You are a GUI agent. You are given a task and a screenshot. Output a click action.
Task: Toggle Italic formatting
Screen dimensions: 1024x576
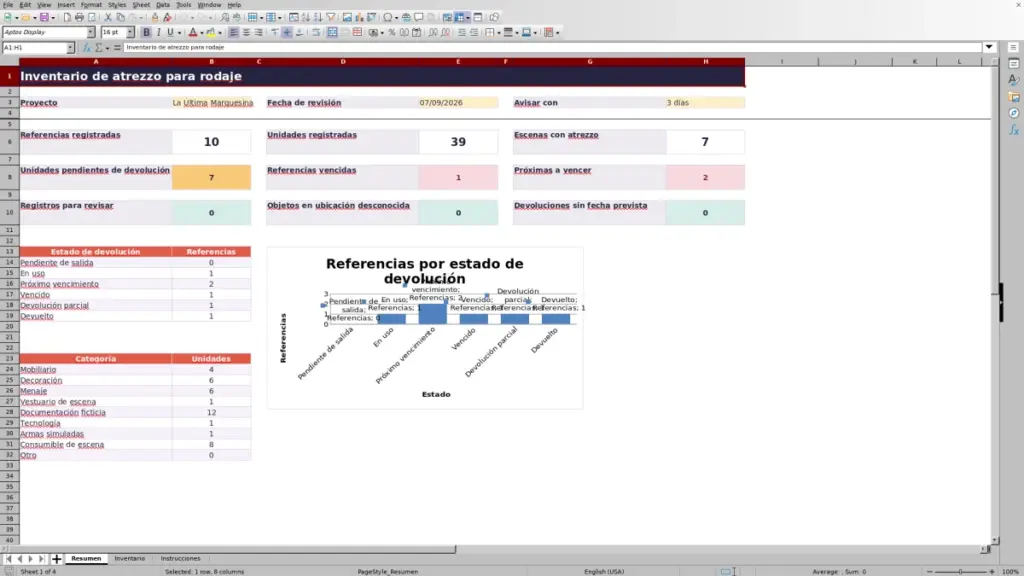(158, 32)
